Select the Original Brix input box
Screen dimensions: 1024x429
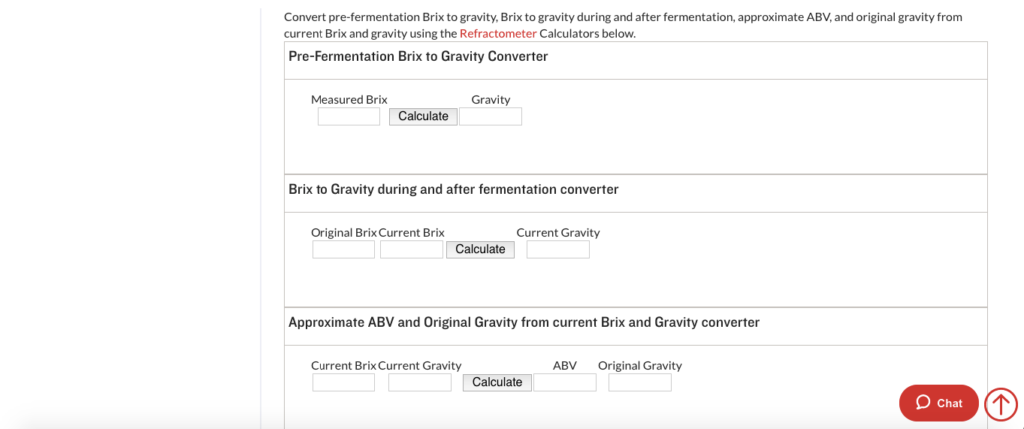344,249
